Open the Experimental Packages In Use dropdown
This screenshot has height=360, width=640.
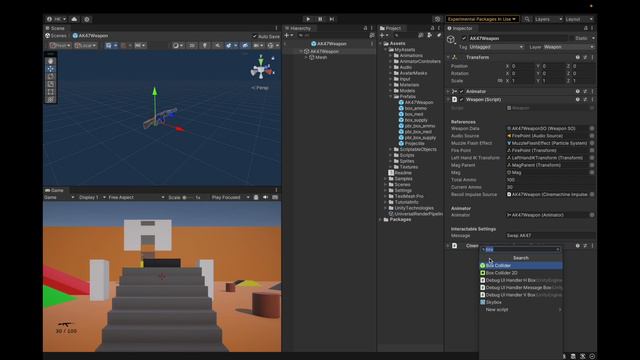[x=482, y=19]
